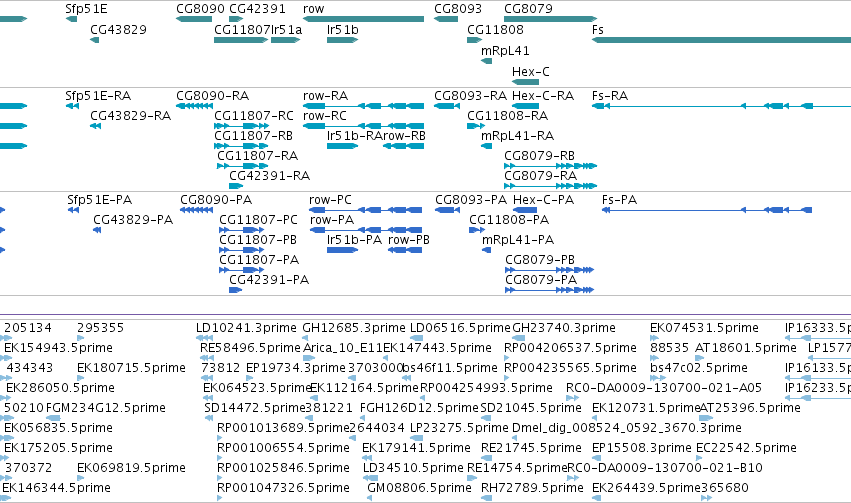Select transcript row-RA
The height and width of the screenshot is (503, 851).
[x=325, y=96]
